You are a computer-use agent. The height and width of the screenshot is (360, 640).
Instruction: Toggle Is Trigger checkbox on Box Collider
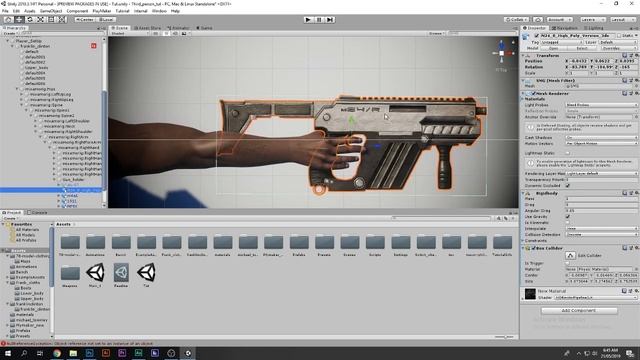pos(568,263)
